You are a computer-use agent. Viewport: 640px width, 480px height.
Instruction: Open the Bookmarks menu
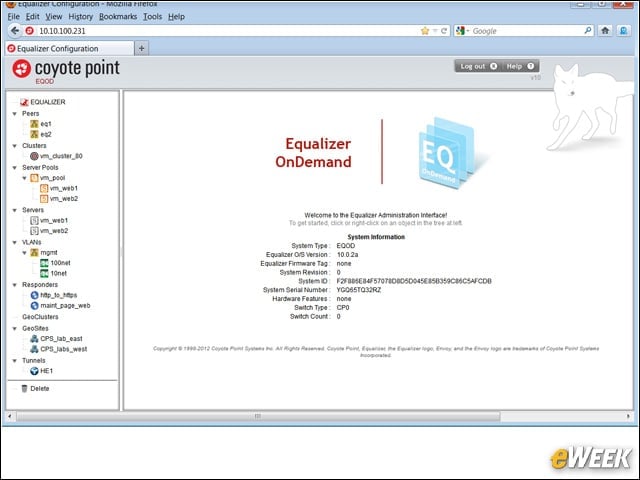(x=118, y=17)
